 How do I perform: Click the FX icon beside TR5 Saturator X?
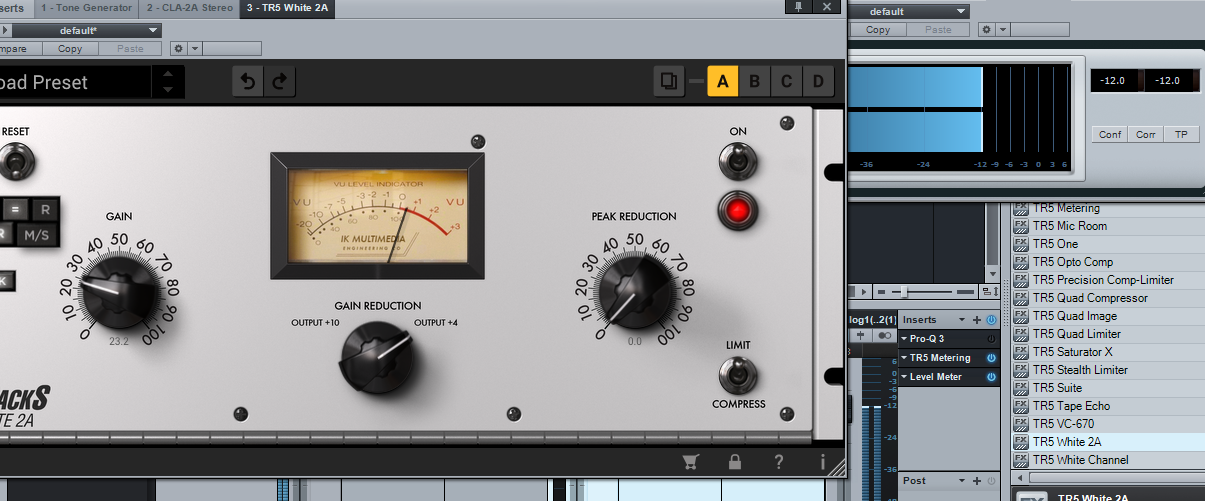pos(1021,352)
